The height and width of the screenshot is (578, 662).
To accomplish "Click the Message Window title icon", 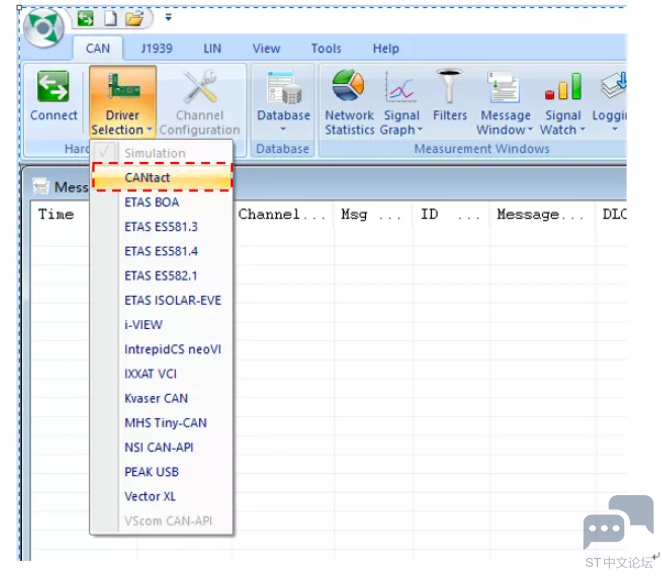I will click(41, 186).
